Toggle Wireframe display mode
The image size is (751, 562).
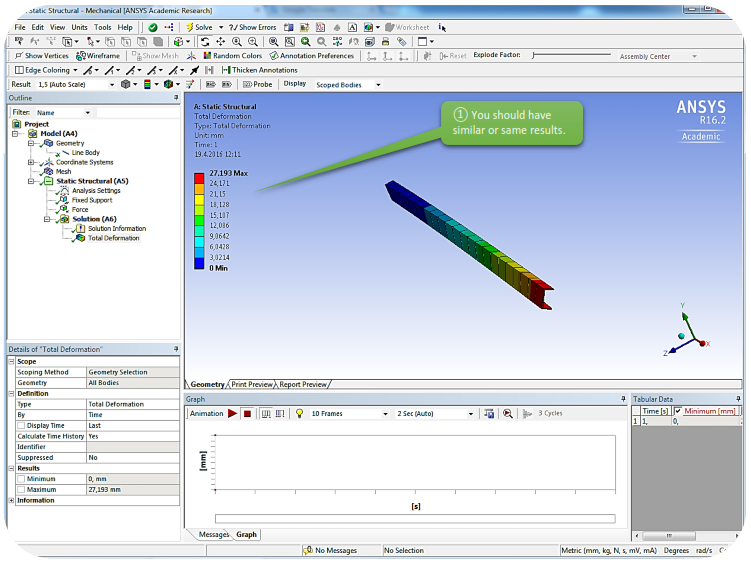[x=97, y=56]
